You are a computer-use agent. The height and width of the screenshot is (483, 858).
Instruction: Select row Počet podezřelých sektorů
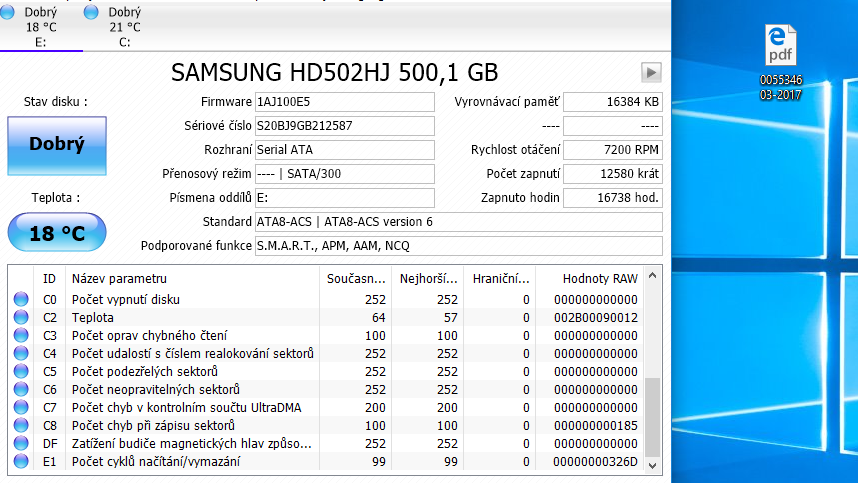[x=326, y=371]
